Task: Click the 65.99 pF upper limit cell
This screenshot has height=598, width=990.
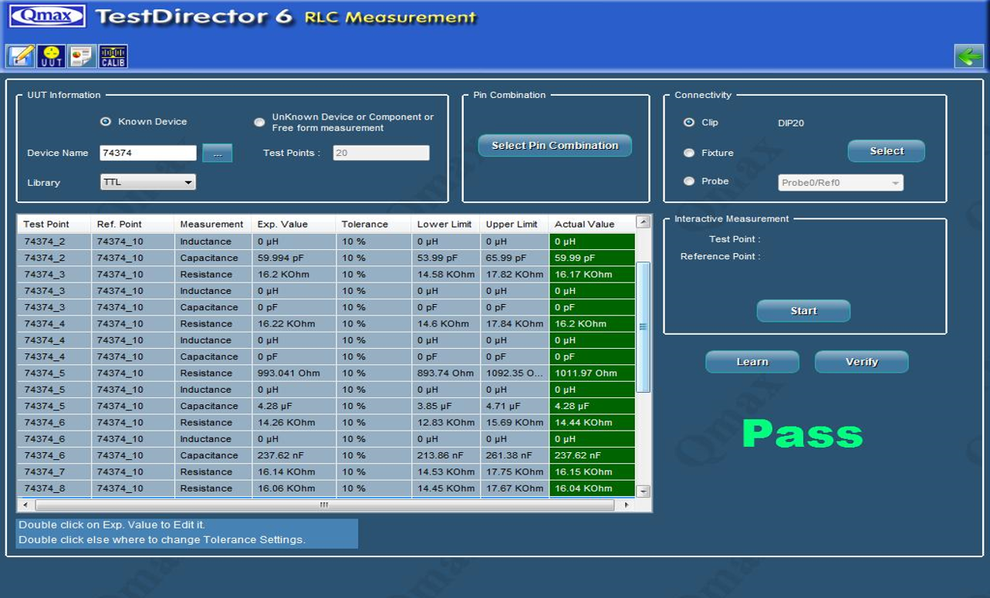Action: click(515, 258)
